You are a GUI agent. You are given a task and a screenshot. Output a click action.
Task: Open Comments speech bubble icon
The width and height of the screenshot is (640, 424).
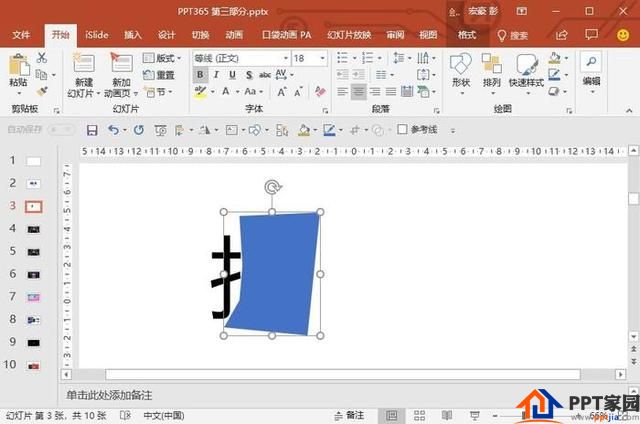591,35
